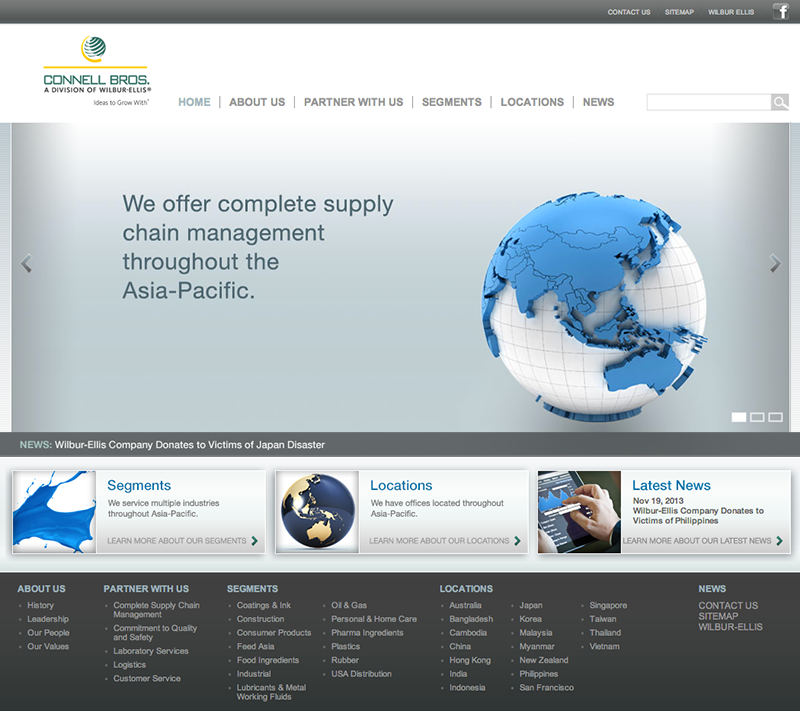Open Feed Asia footer link

click(x=256, y=647)
